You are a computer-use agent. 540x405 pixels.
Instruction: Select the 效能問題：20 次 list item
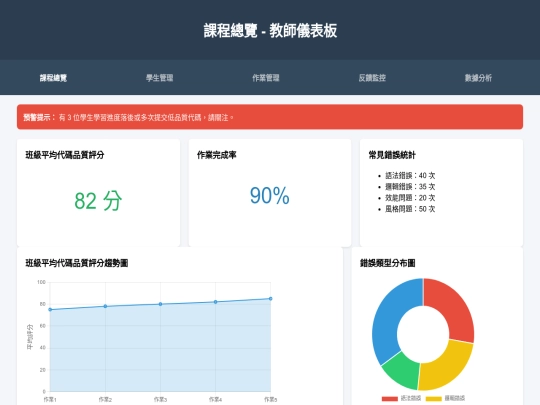pyautogui.click(x=410, y=198)
